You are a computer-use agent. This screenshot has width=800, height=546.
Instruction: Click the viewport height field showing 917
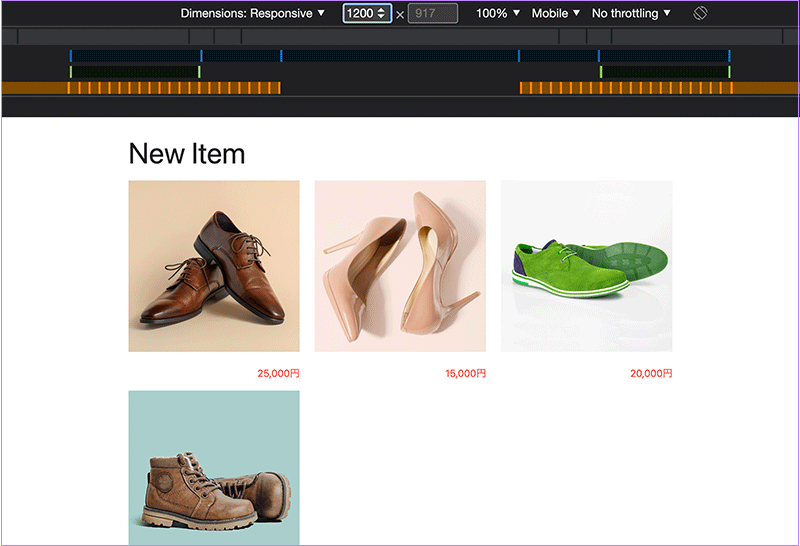pos(432,13)
